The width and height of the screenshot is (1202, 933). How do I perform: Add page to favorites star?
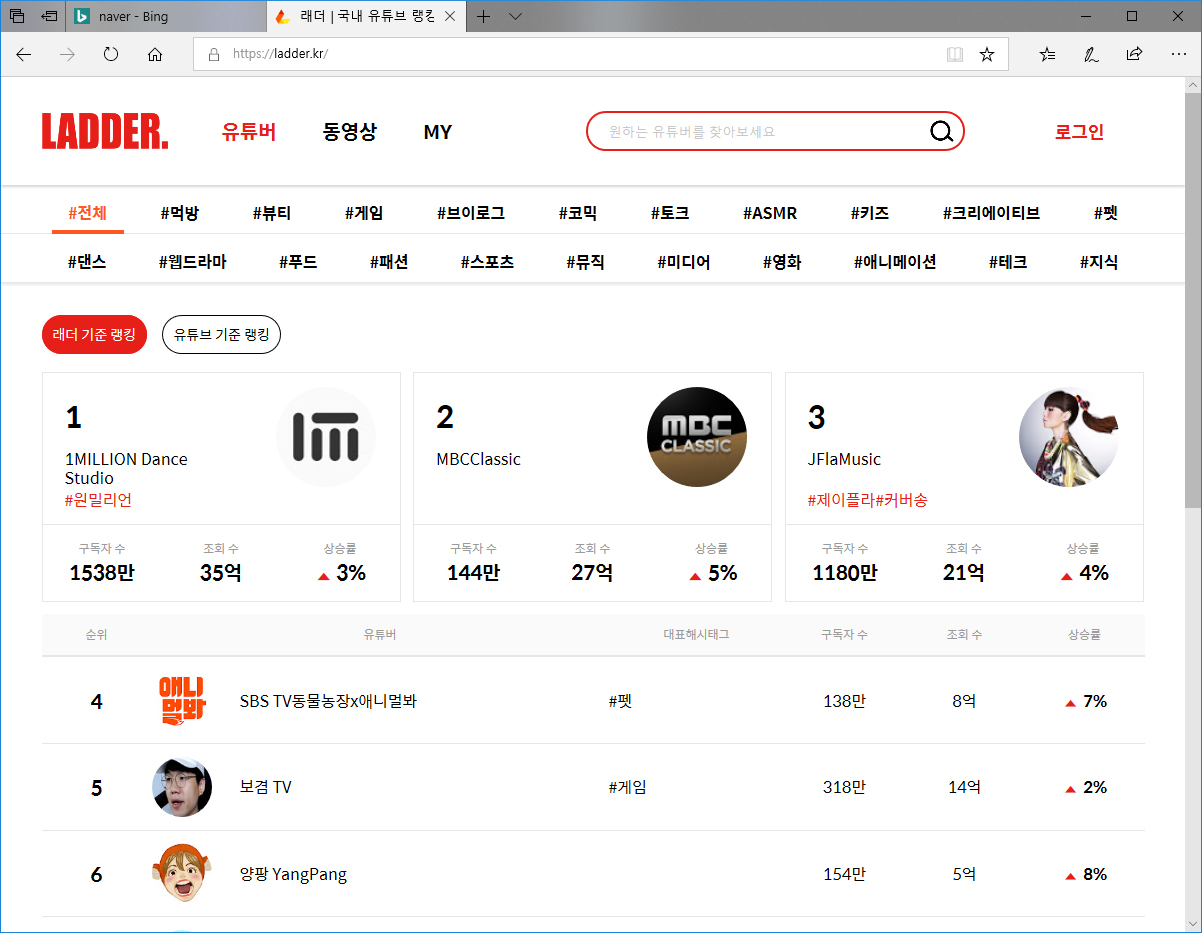987,55
